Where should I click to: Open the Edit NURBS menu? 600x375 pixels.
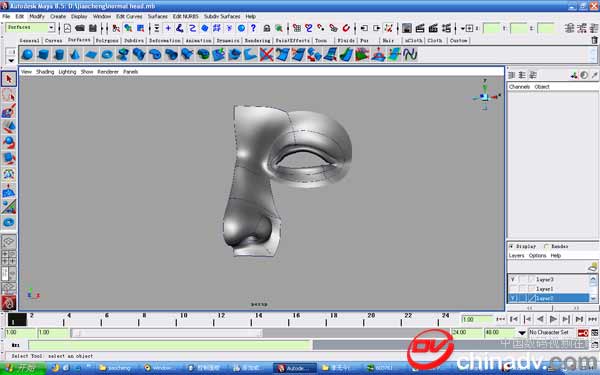[186, 16]
